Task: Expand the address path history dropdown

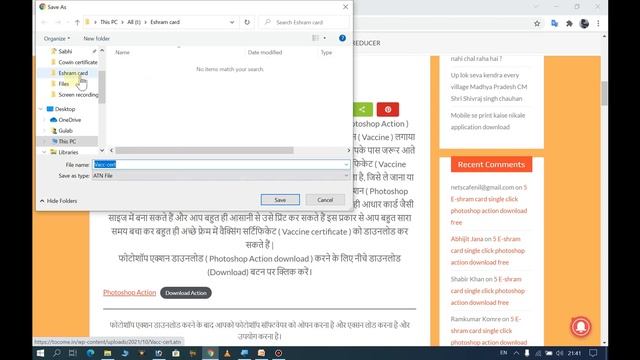Action: point(232,22)
